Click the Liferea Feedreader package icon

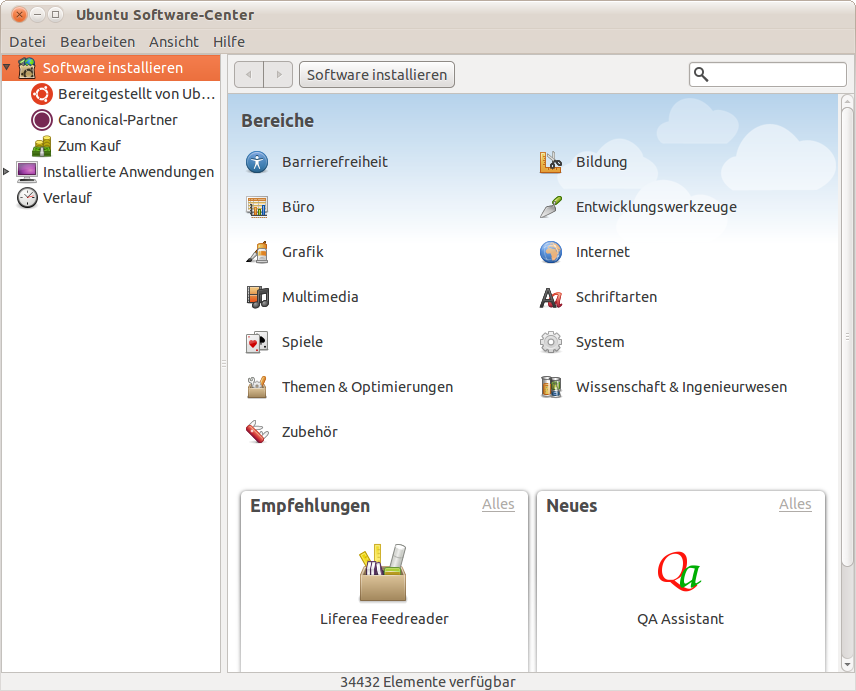point(383,573)
